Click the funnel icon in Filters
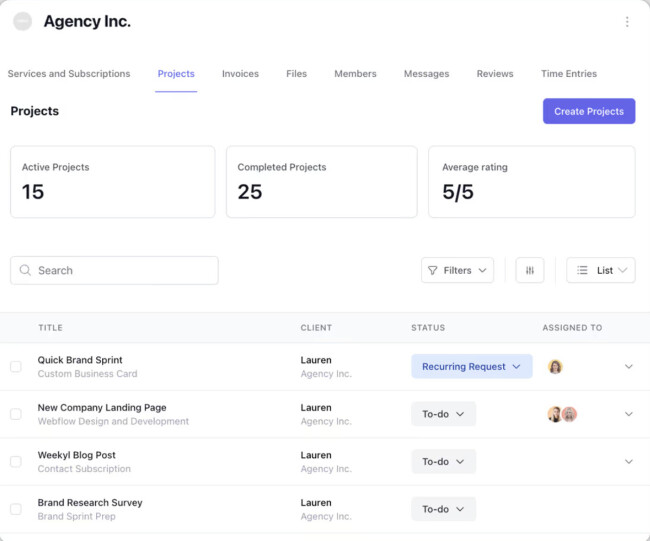 click(433, 270)
